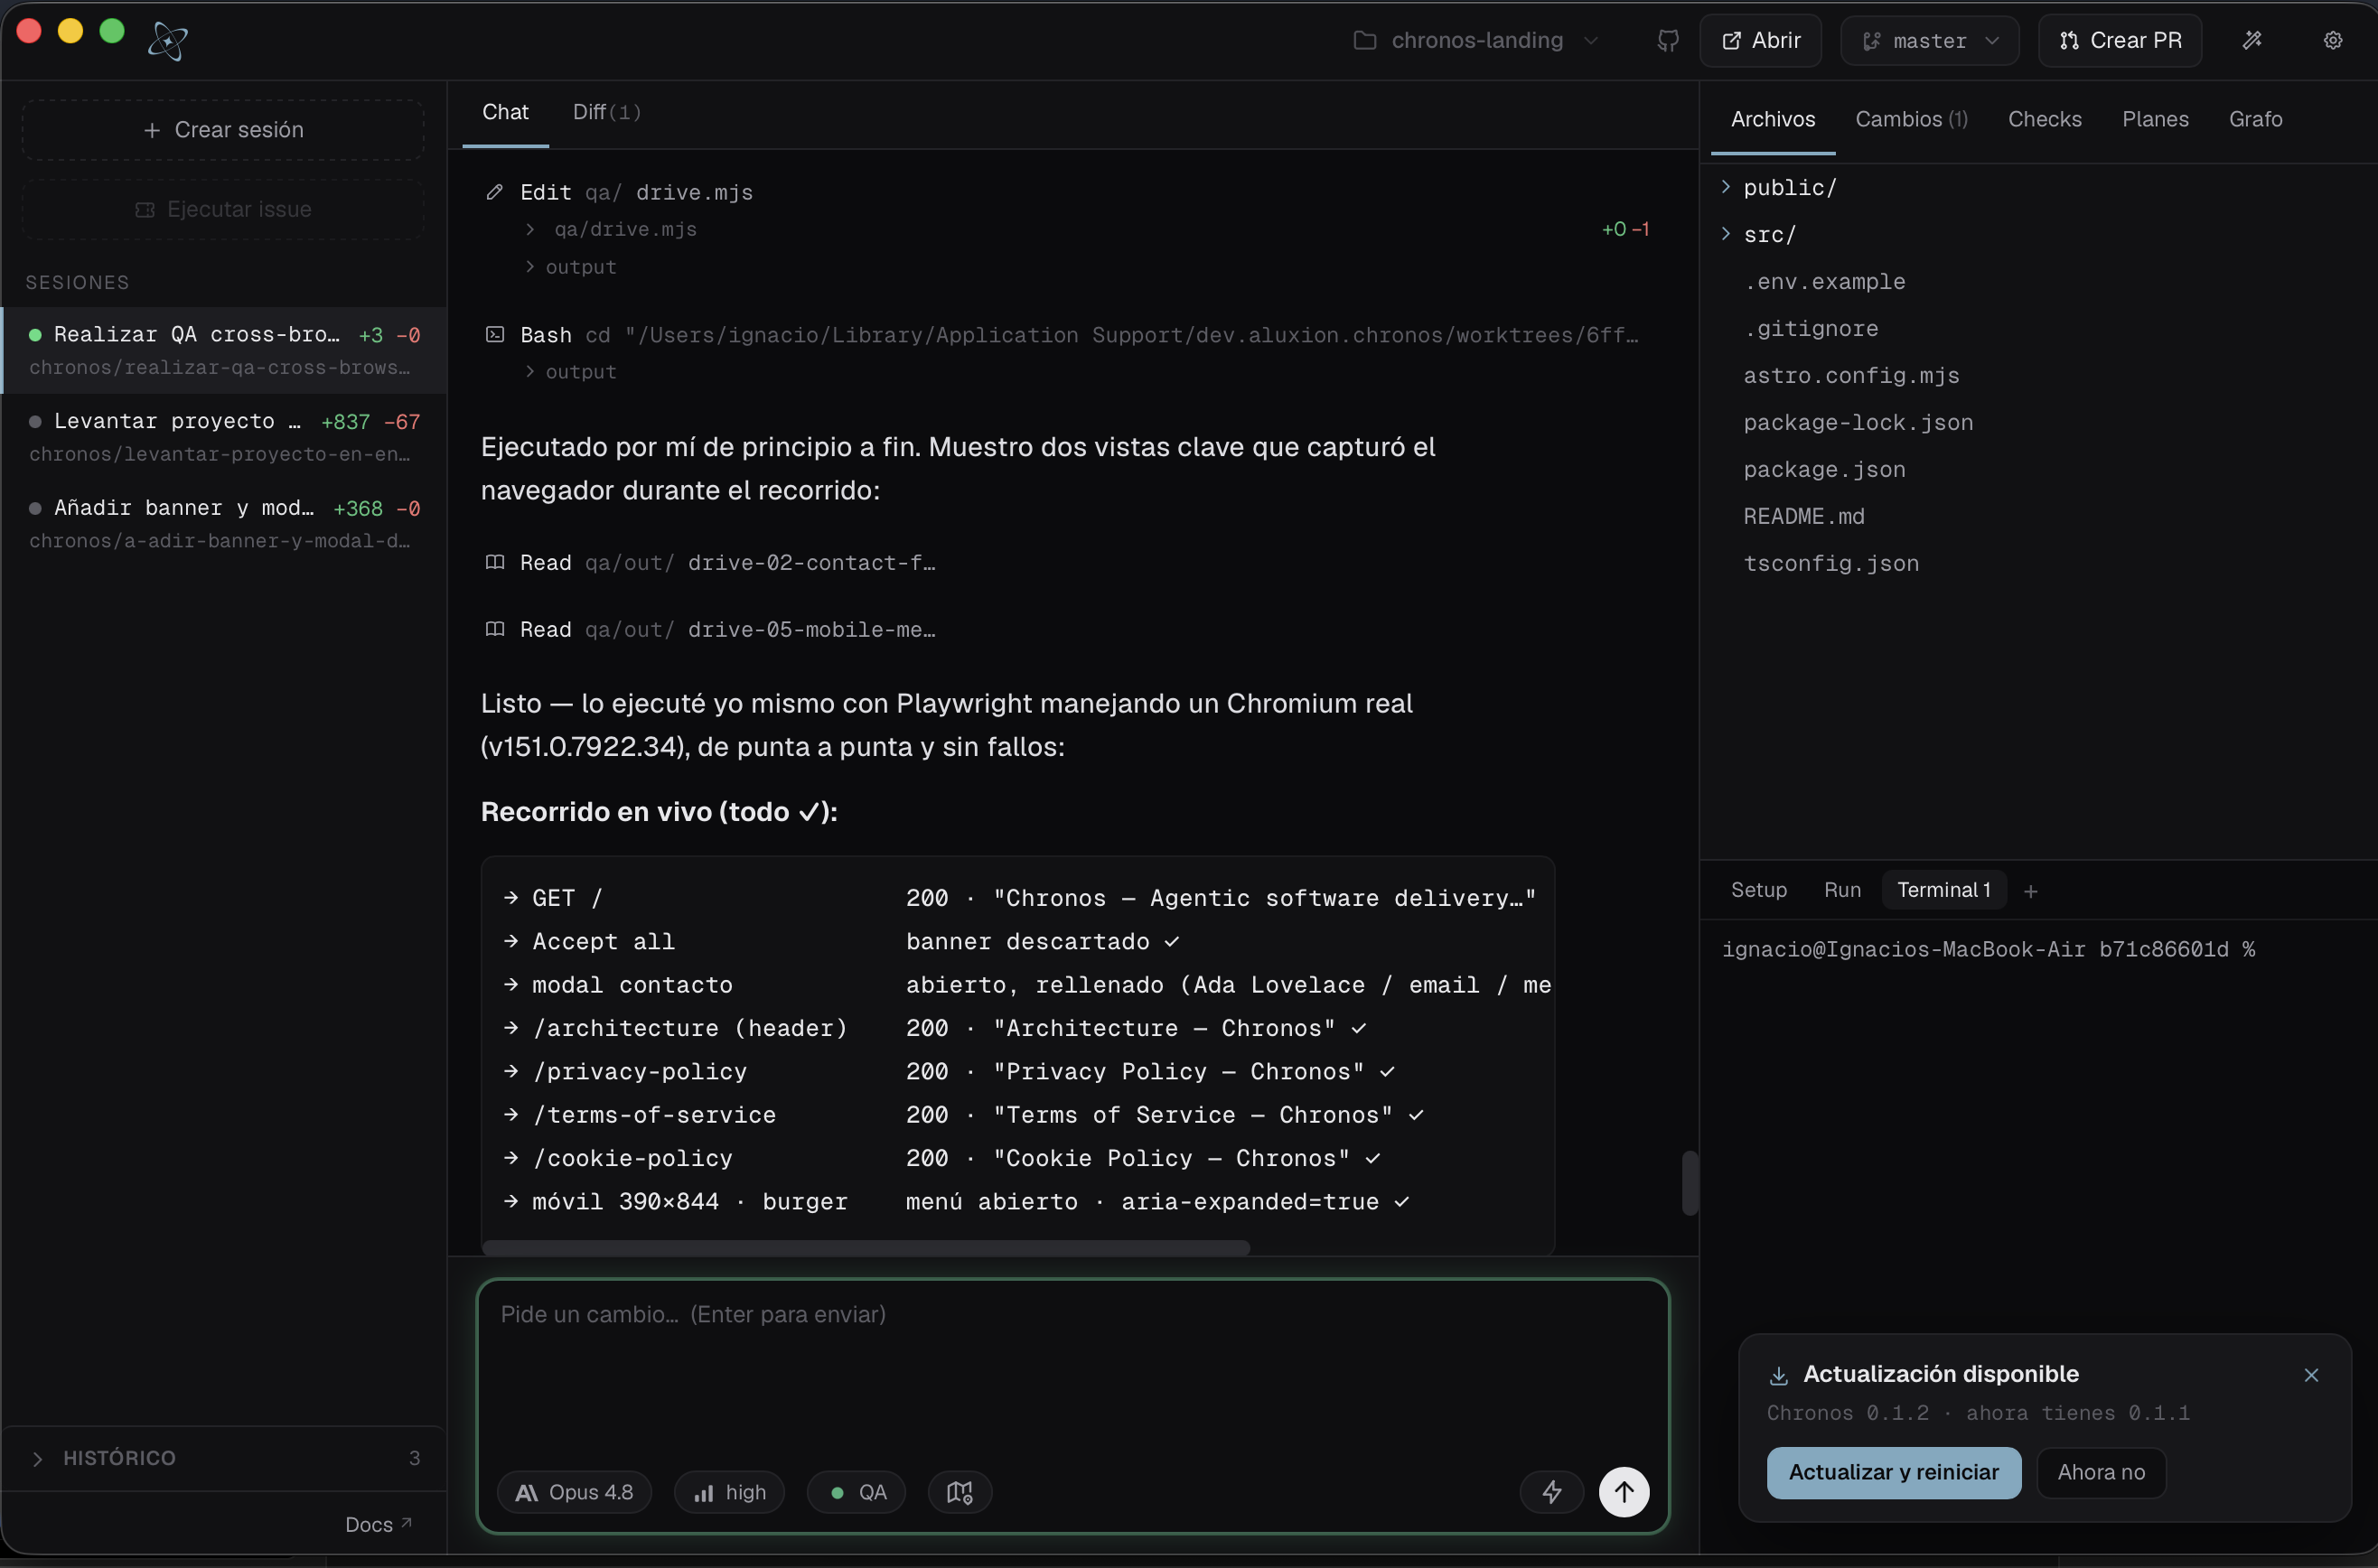This screenshot has width=2378, height=1568.
Task: Select the Levantar proyecto session
Action: 224,437
